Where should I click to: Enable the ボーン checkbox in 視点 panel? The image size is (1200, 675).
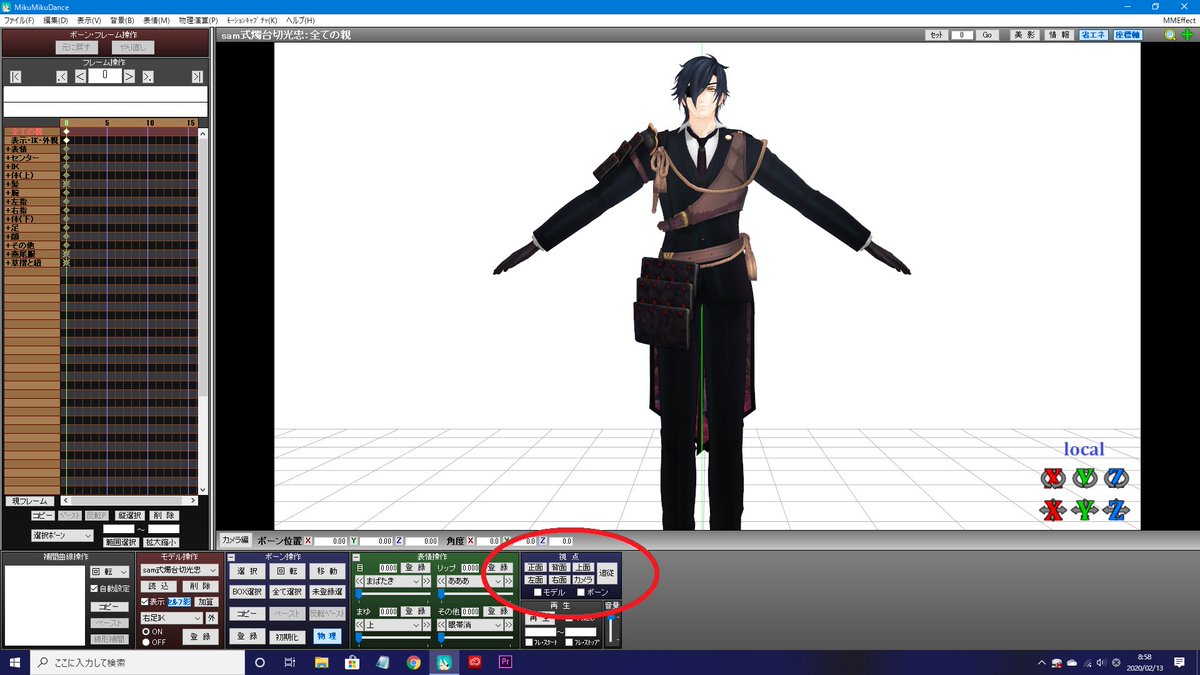580,592
